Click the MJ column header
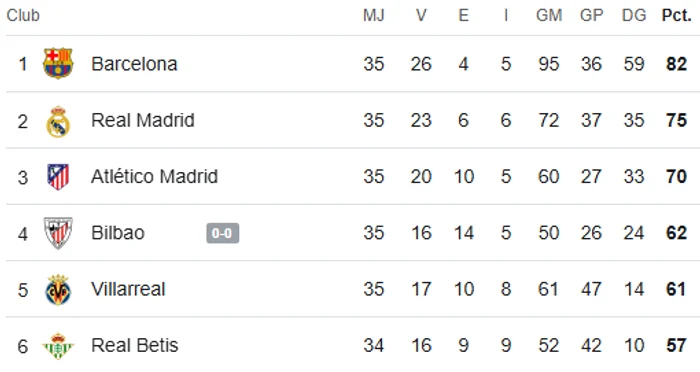The width and height of the screenshot is (700, 372). [x=374, y=16]
